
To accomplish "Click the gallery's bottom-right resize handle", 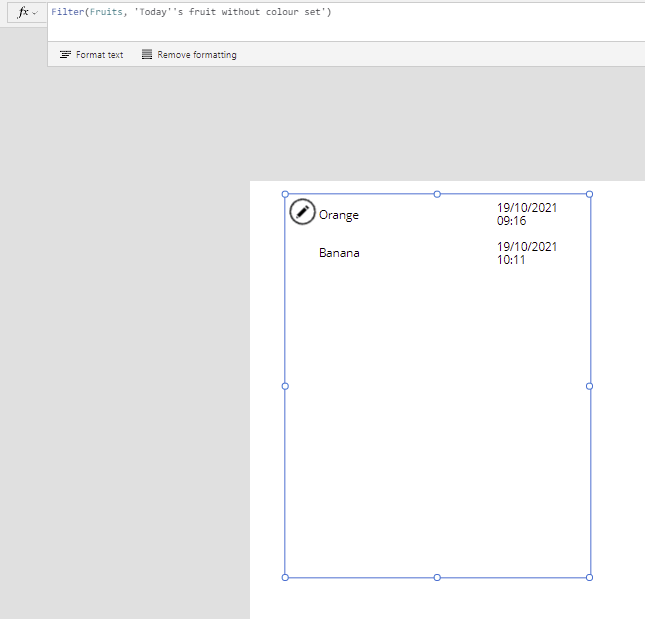I will 589,577.
